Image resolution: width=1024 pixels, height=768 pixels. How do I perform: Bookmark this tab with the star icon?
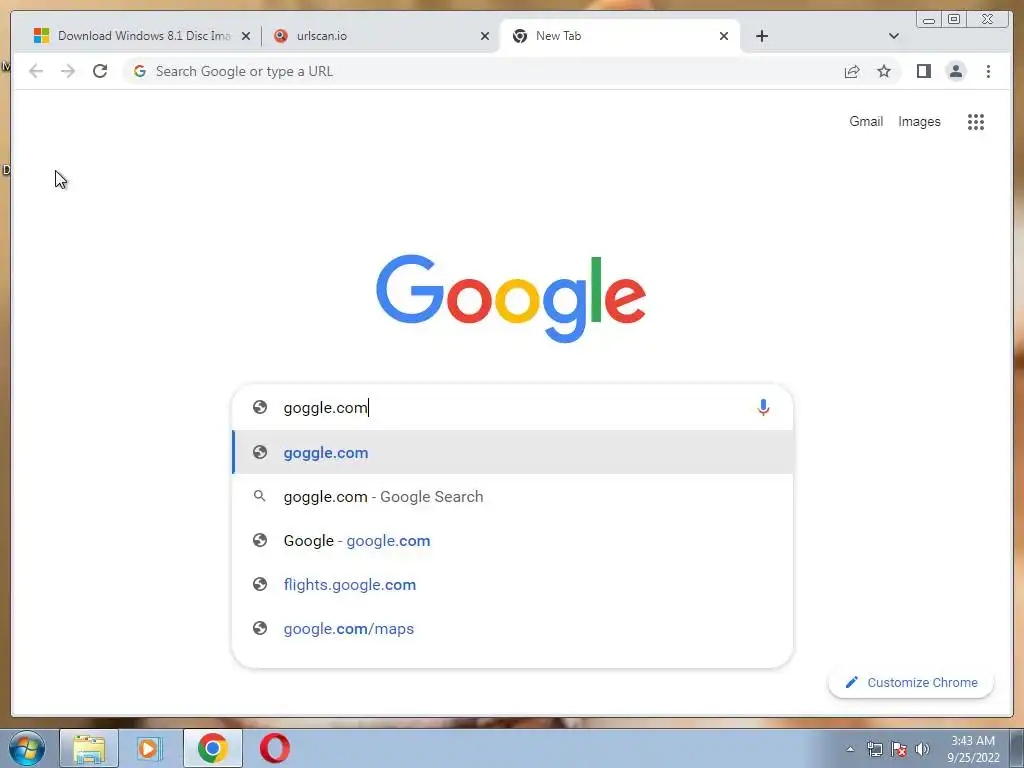coord(884,71)
